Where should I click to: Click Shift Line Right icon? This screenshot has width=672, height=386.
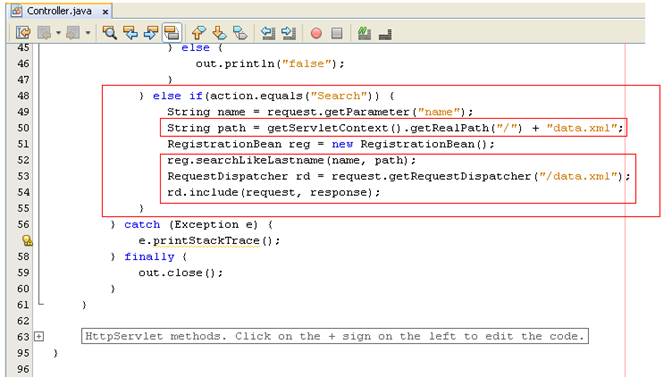tap(288, 33)
